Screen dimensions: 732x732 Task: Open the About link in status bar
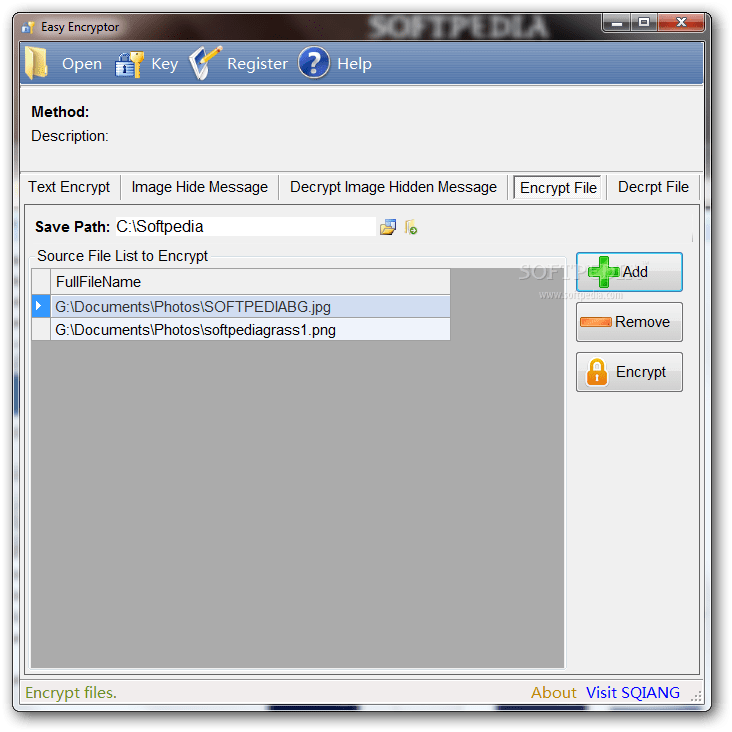(554, 693)
